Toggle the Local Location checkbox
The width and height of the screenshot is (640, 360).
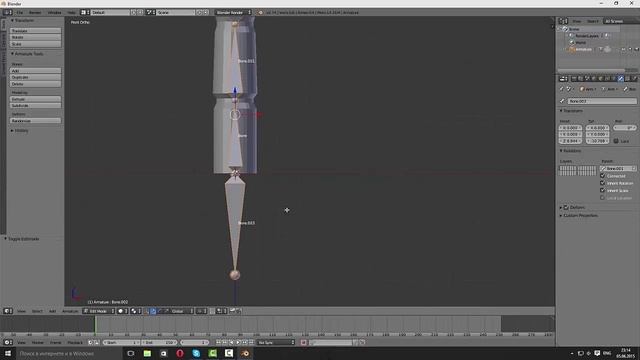click(x=602, y=198)
